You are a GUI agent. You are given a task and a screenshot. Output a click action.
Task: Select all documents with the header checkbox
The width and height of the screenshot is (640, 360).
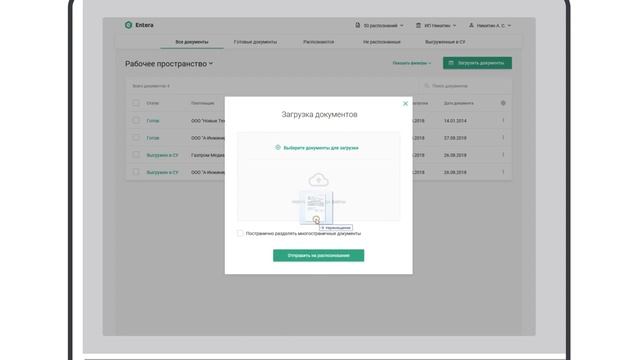(136, 103)
